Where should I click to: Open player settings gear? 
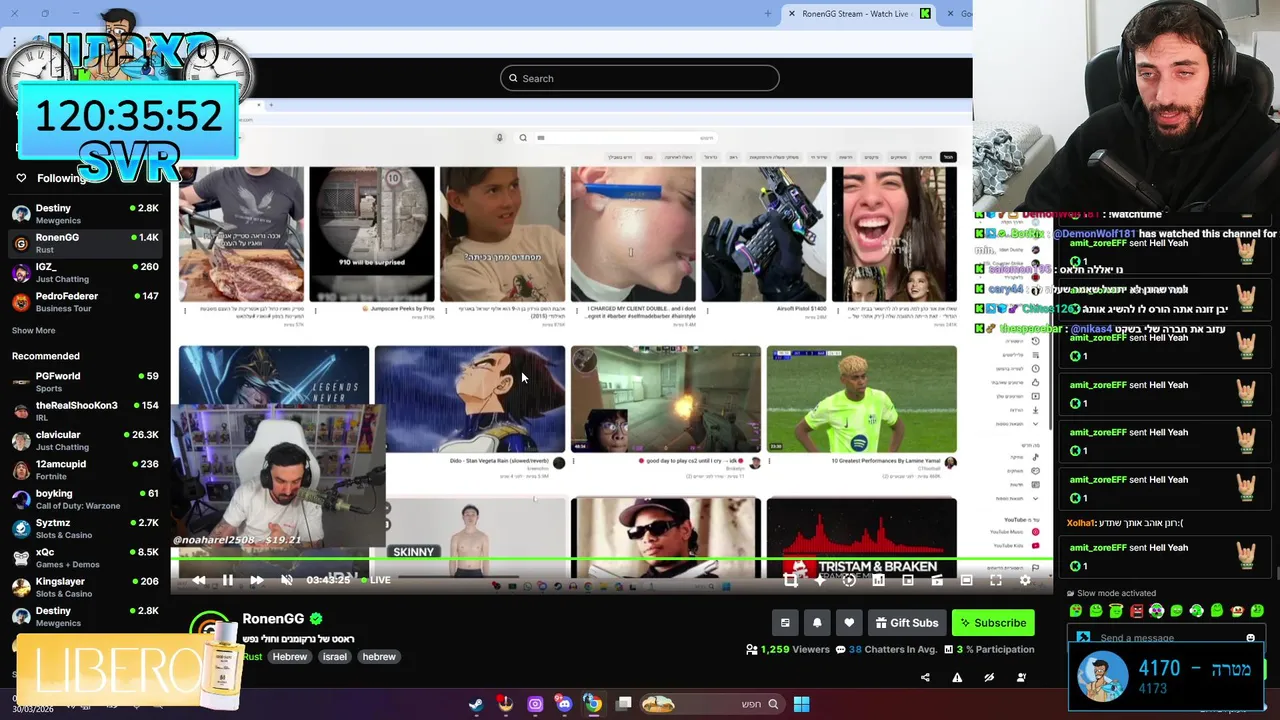1025,580
